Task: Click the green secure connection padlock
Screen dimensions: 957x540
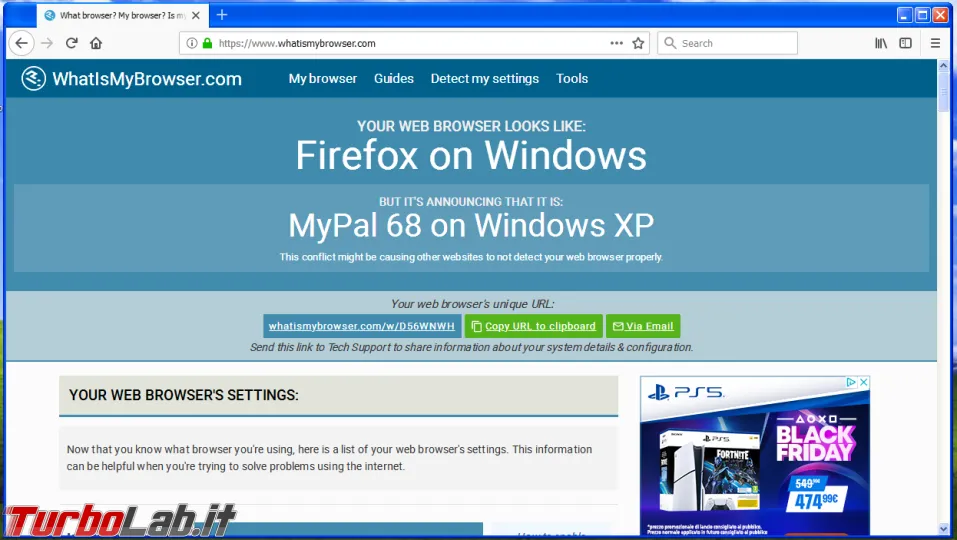Action: coord(207,43)
